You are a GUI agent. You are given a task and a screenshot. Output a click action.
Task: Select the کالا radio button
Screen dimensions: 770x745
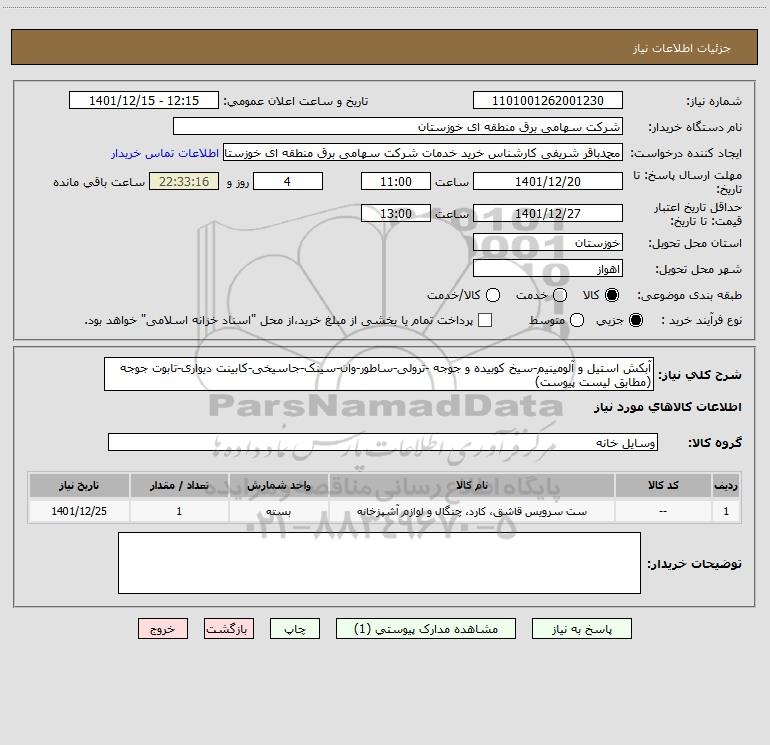pyautogui.click(x=612, y=295)
